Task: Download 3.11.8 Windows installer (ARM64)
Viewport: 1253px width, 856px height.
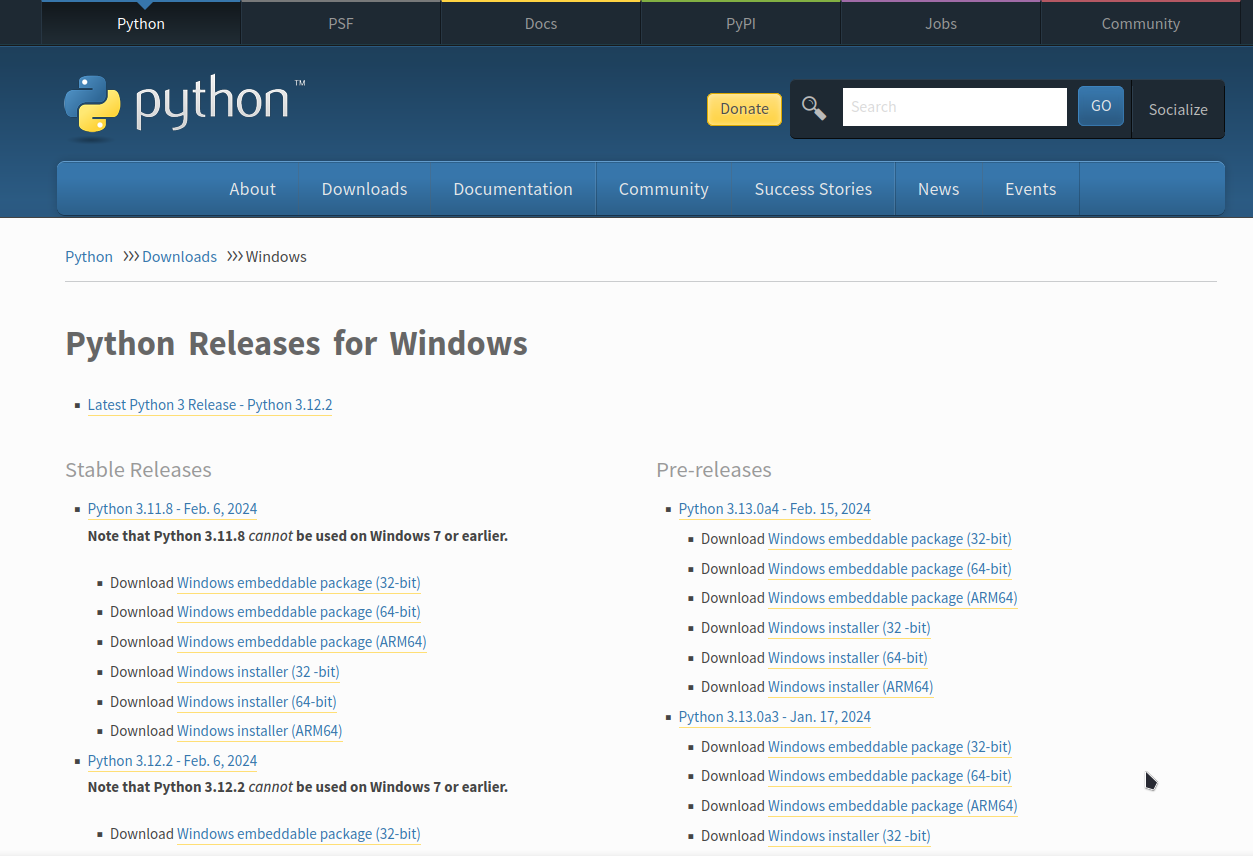Action: pos(259,731)
